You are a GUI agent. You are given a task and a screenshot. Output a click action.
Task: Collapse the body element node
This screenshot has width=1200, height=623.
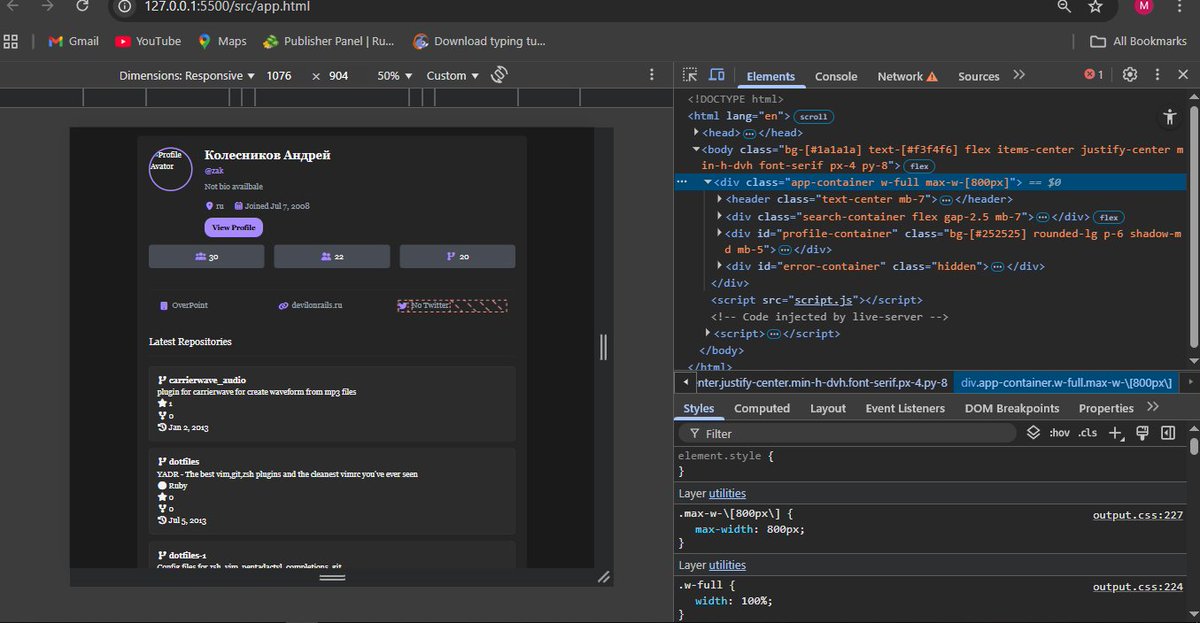click(697, 149)
